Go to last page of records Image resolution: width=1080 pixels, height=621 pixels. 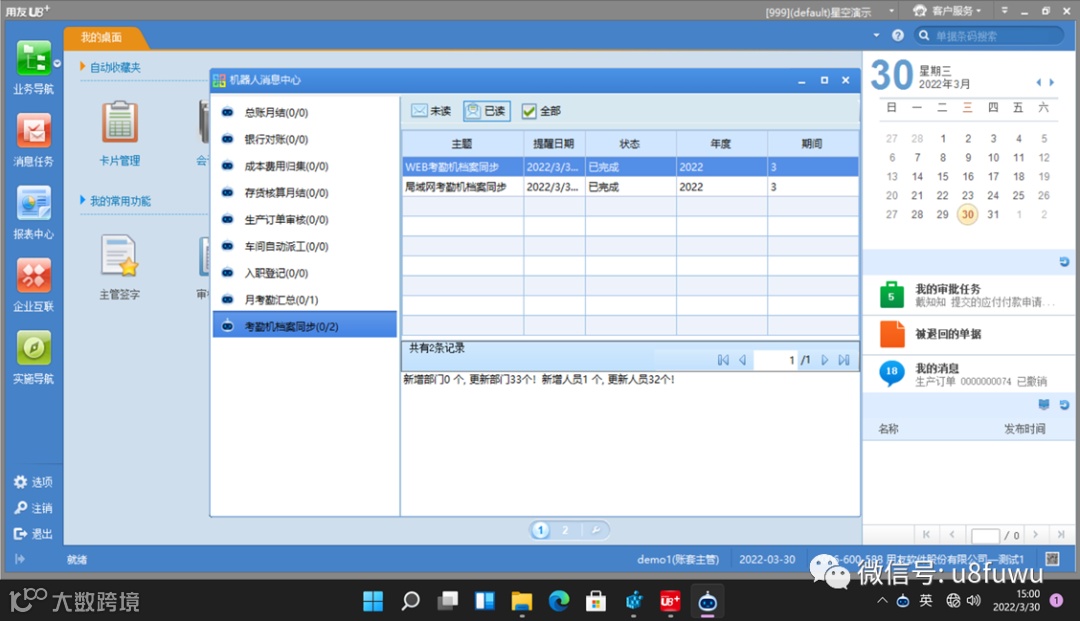(844, 360)
